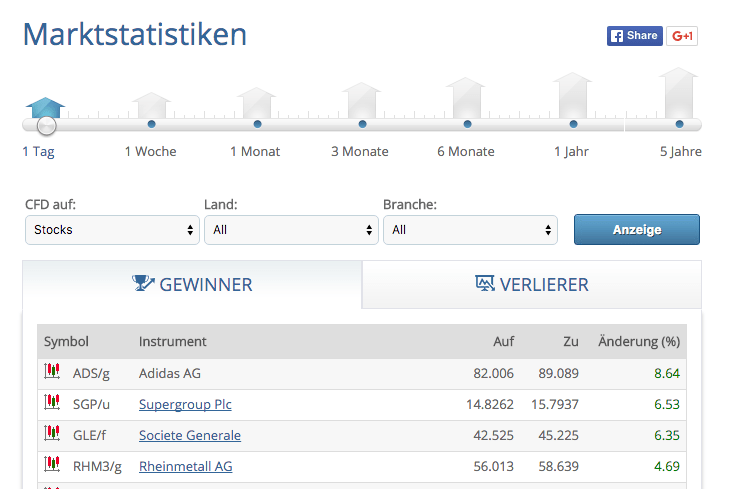Switch to the GEWINNER tab
The height and width of the screenshot is (489, 752).
[192, 285]
